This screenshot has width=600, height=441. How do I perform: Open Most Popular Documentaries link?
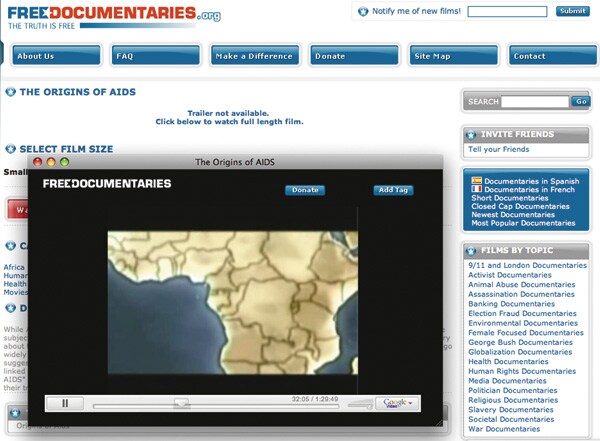[x=523, y=223]
